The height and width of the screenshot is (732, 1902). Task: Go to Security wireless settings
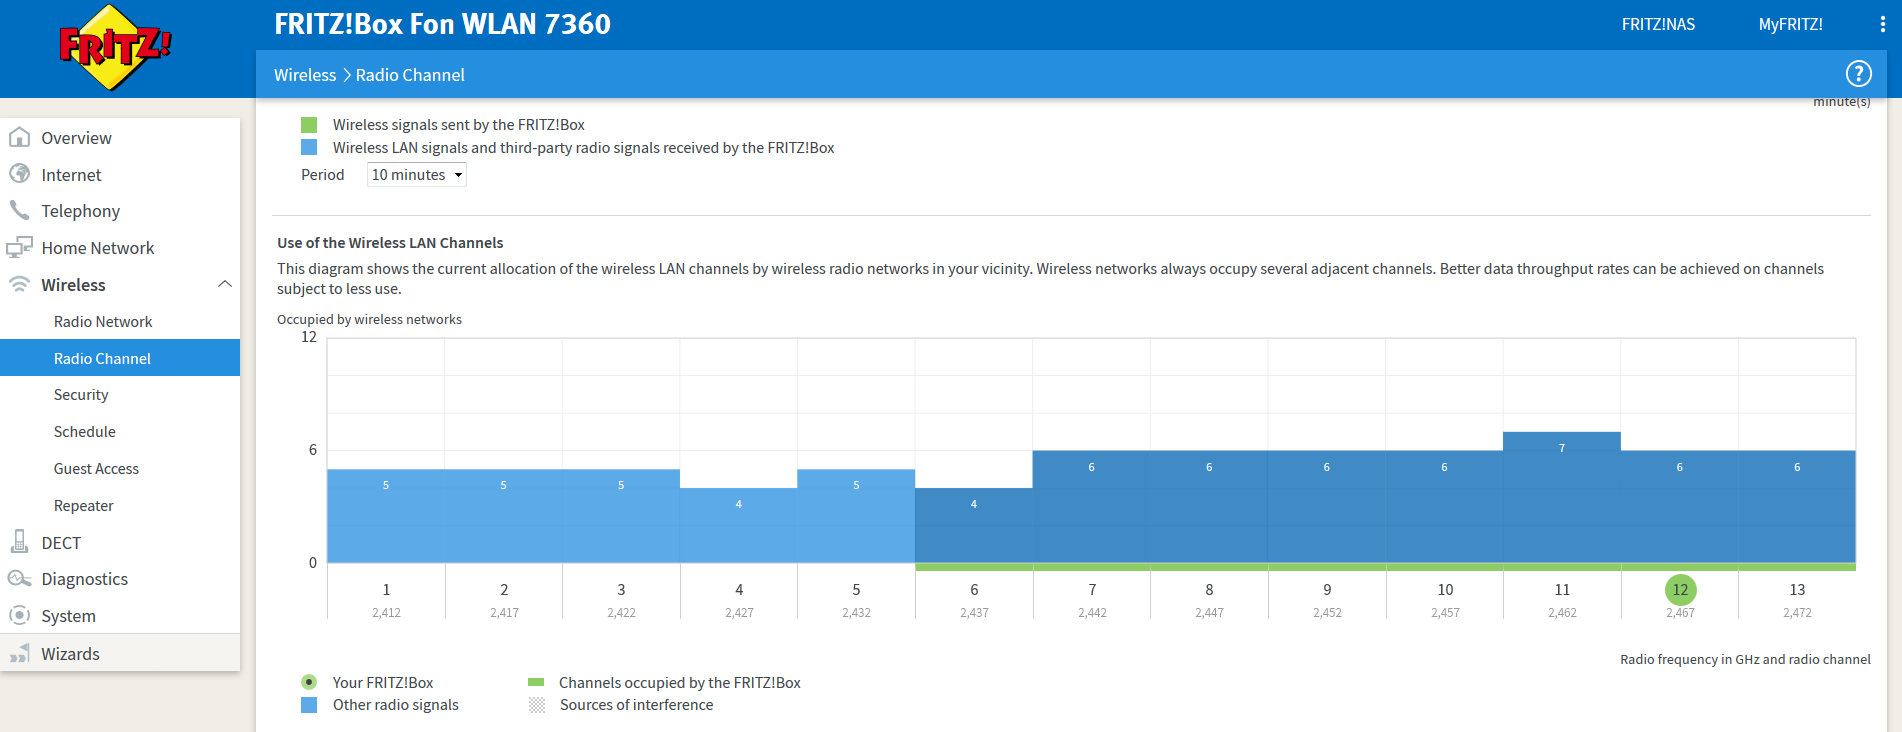tap(81, 395)
